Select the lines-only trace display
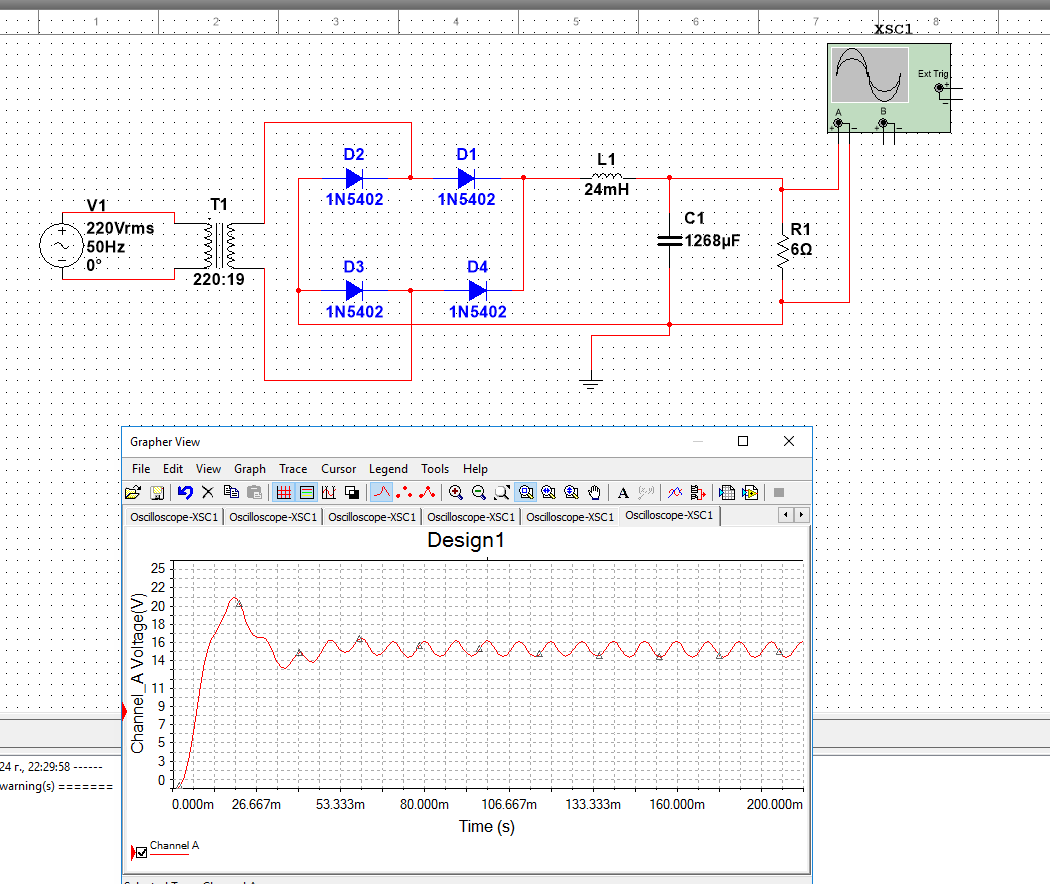The height and width of the screenshot is (884, 1050). tap(382, 493)
